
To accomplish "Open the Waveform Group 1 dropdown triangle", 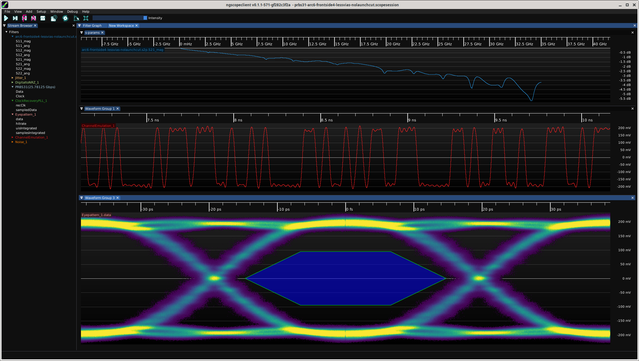I will 82,109.
